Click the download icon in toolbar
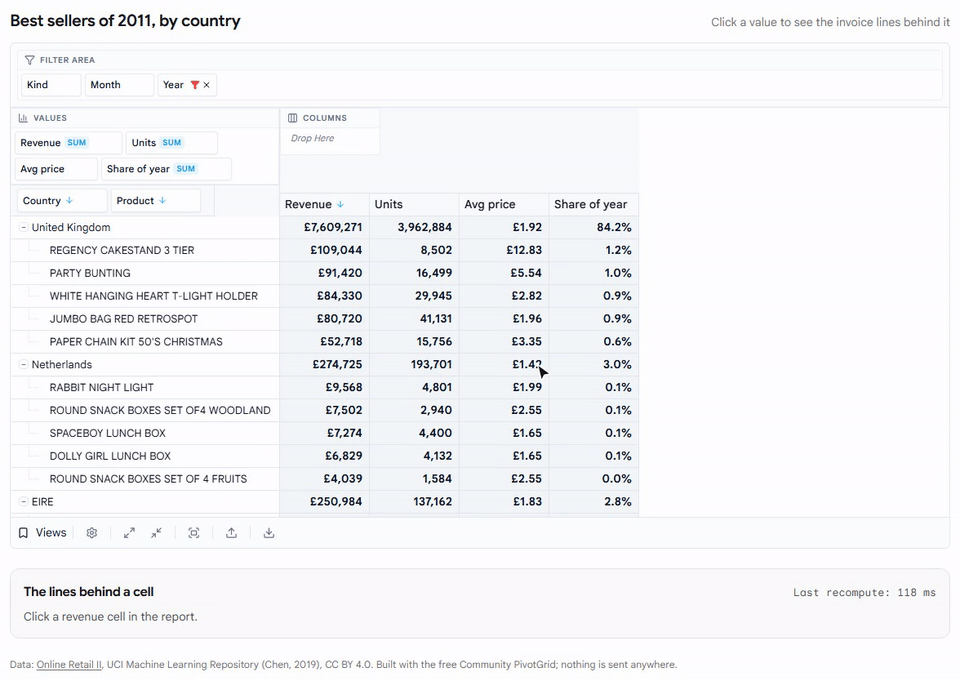 click(x=269, y=533)
